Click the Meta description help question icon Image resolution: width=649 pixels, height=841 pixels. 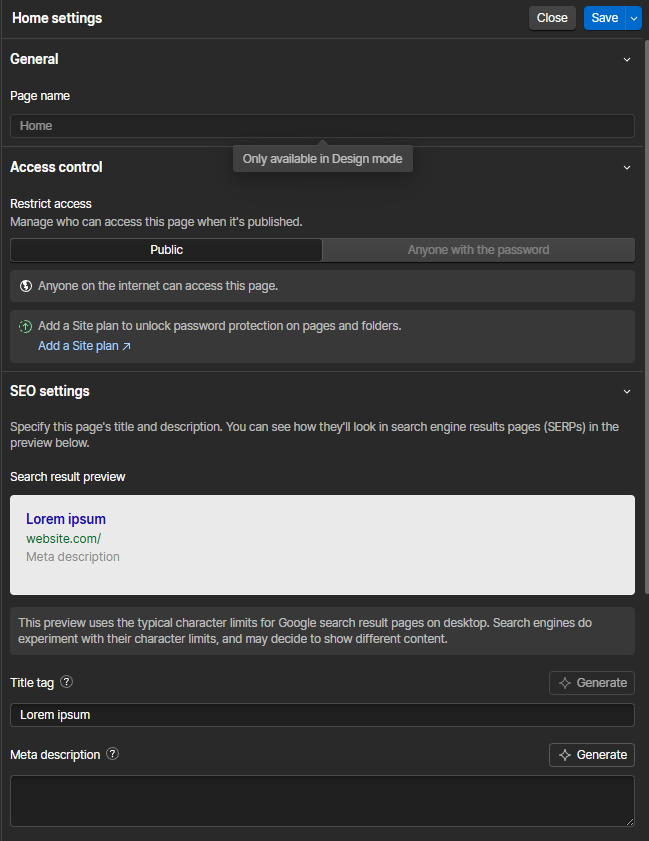(112, 754)
